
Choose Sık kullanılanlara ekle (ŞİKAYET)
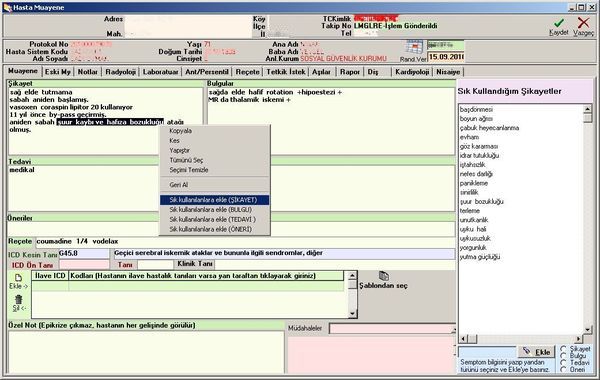pyautogui.click(x=214, y=200)
